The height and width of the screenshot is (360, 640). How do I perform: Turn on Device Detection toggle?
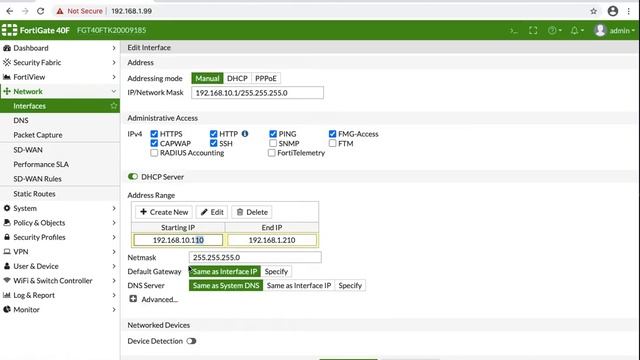(x=191, y=341)
